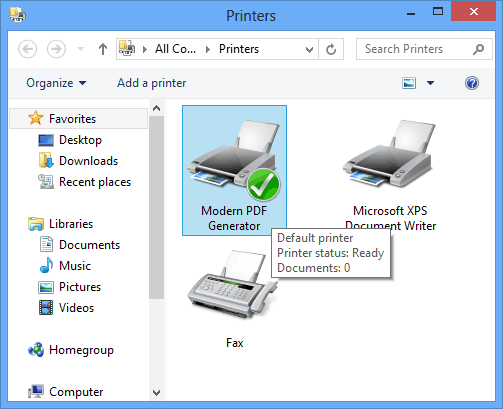Click the navigation pane scroll down arrow
This screenshot has width=503, height=409.
[x=156, y=393]
